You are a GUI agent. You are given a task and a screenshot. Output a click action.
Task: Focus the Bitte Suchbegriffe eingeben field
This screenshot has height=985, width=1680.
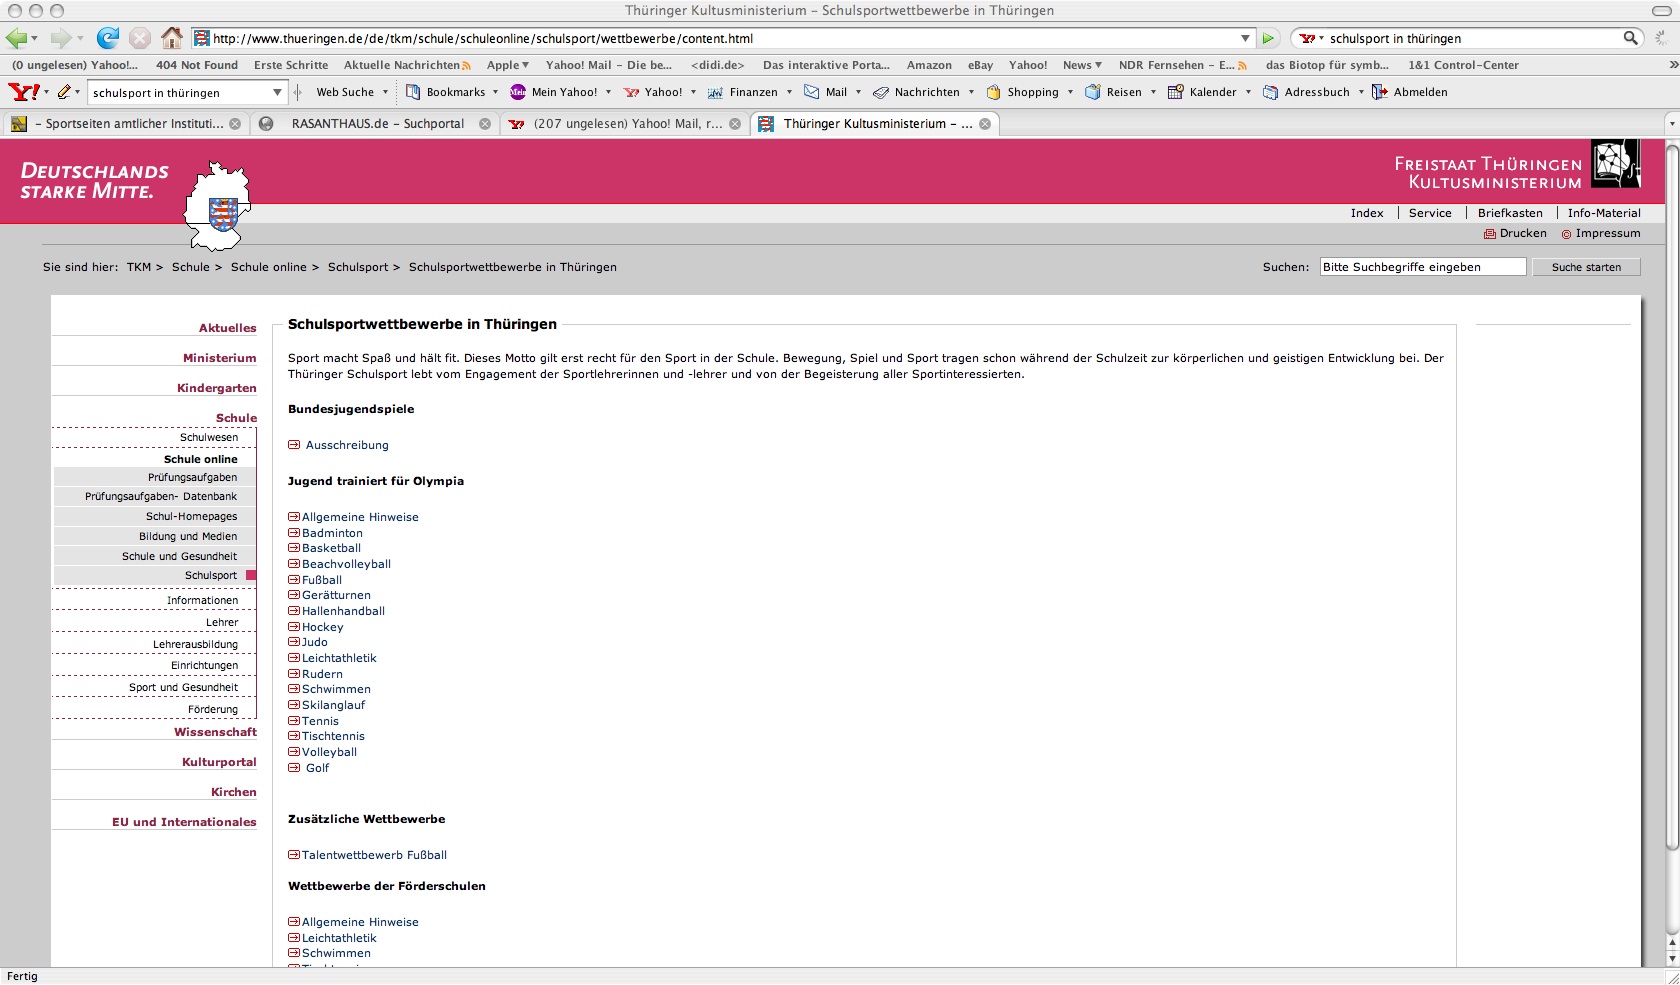click(1422, 267)
